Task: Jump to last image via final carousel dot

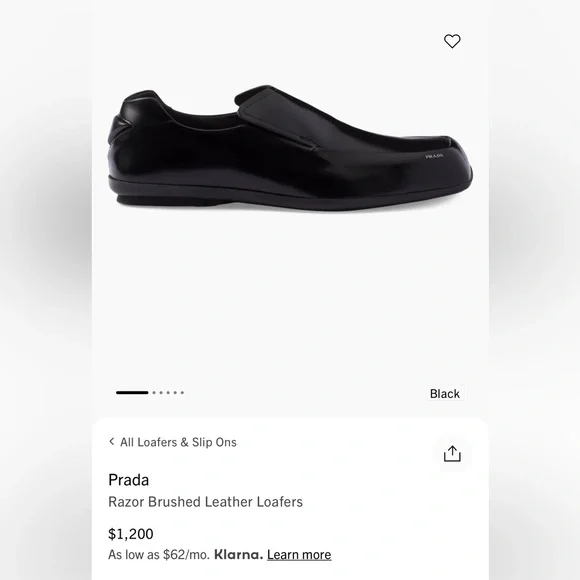Action: click(182, 392)
